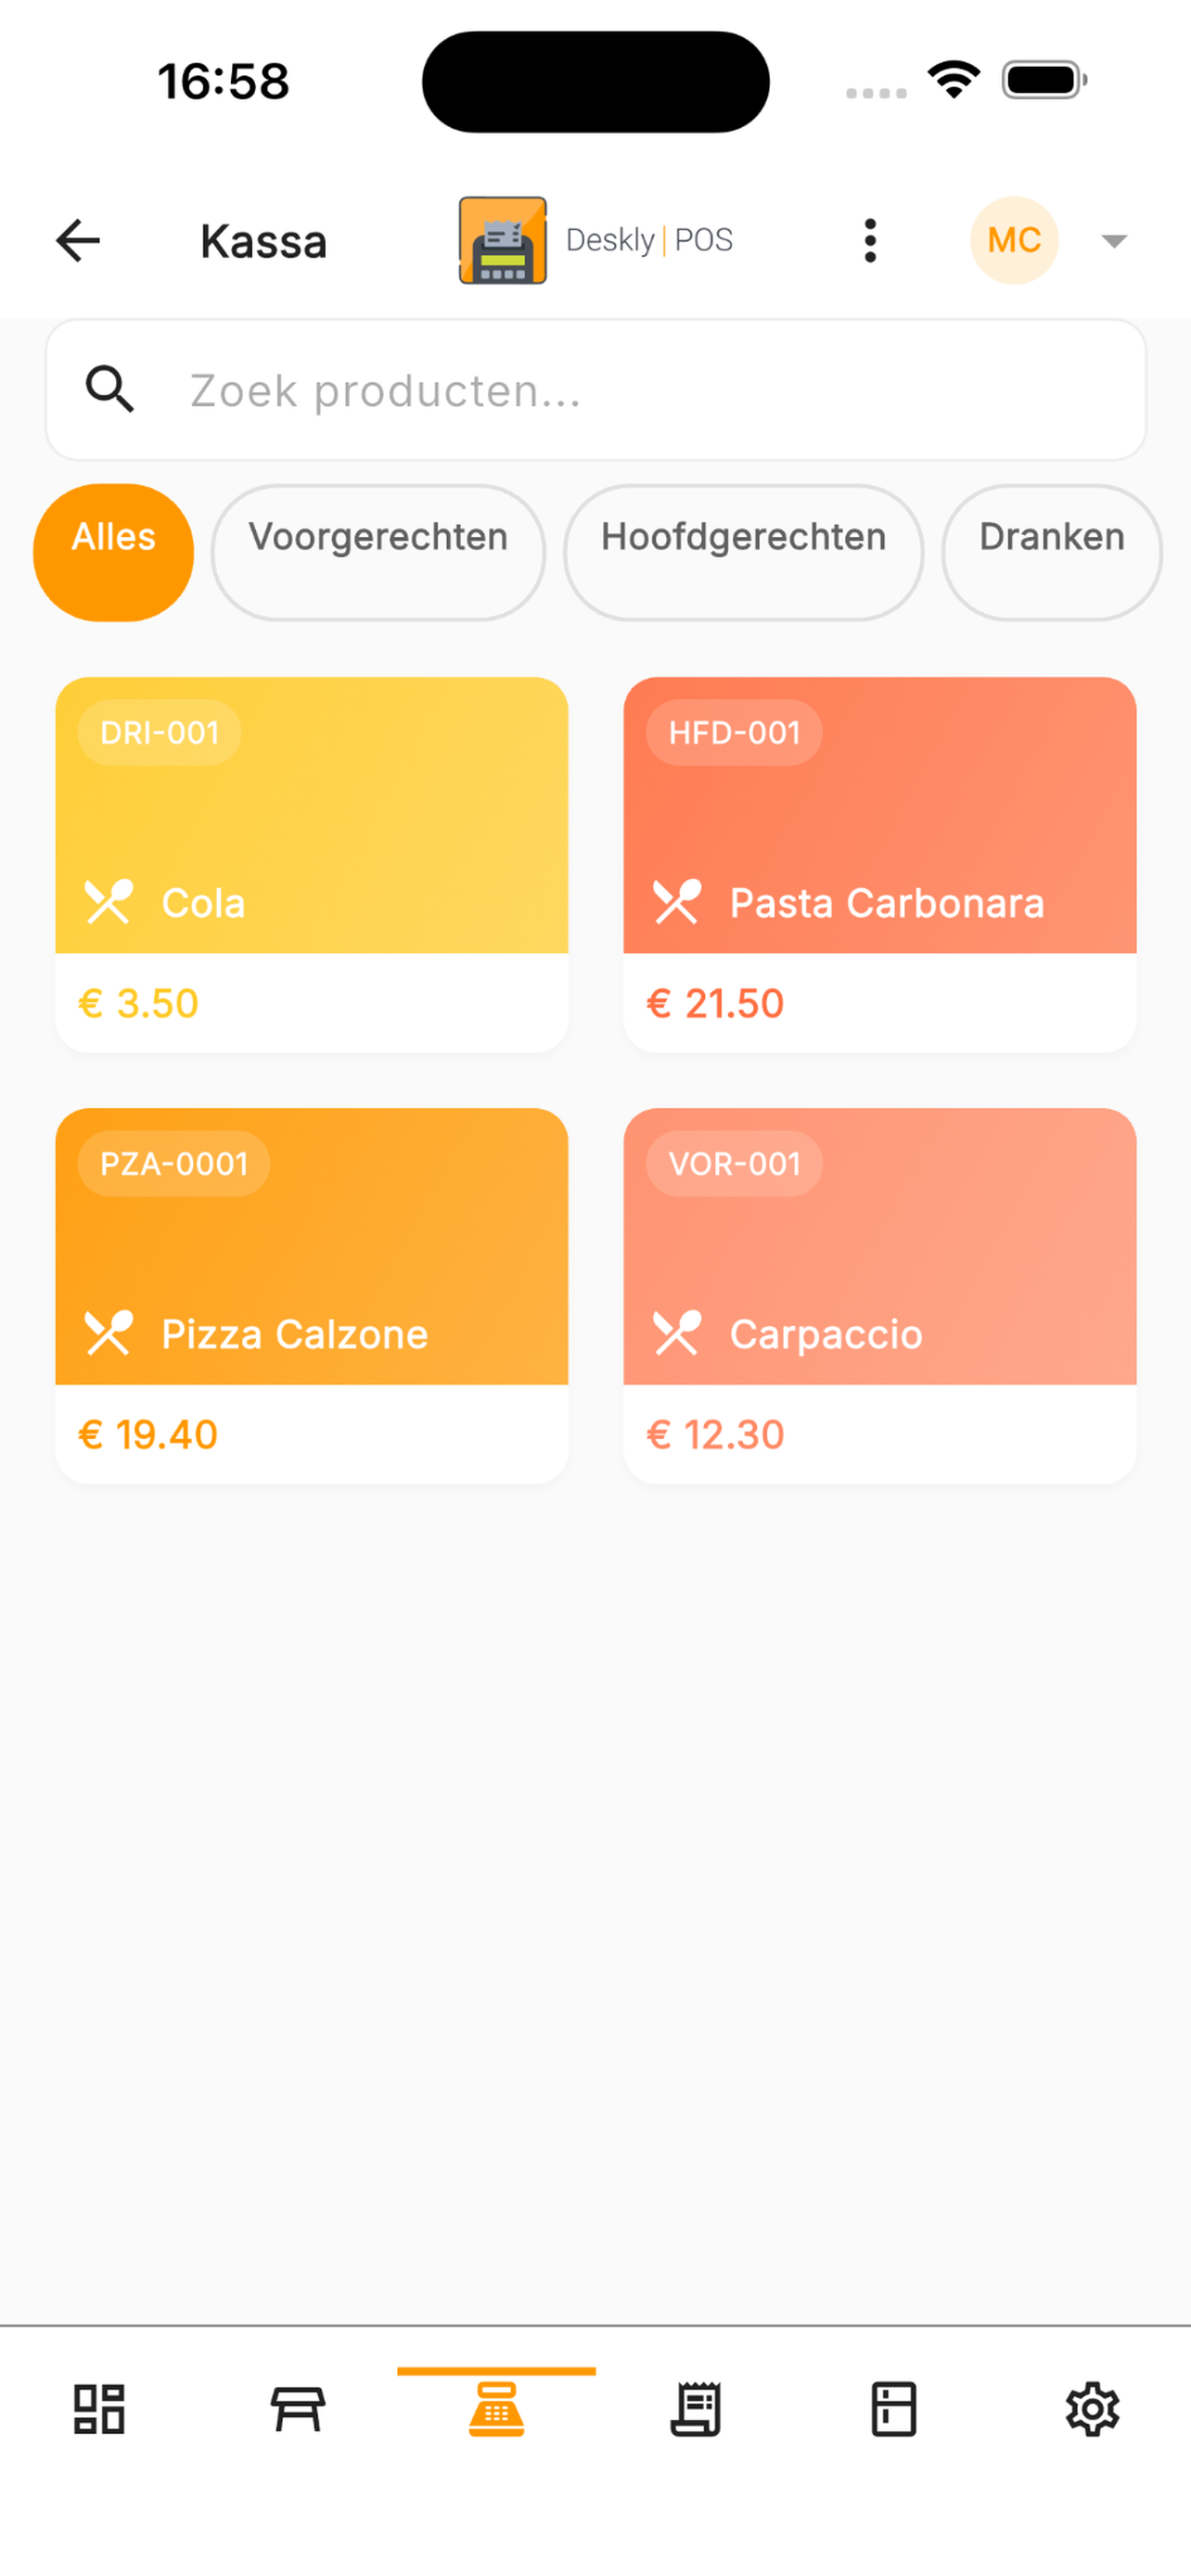Open the dashboard grid icon
This screenshot has height=2576, width=1191.
point(99,2409)
